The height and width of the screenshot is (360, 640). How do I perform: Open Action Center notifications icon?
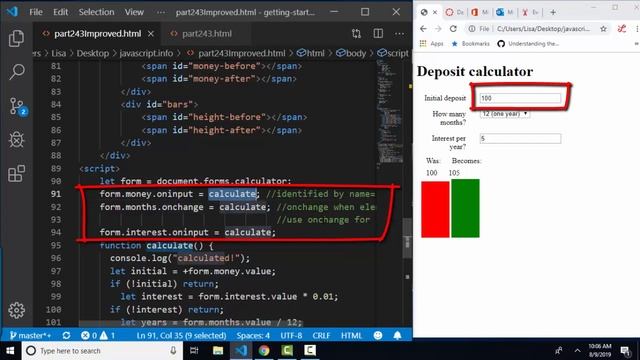625,351
